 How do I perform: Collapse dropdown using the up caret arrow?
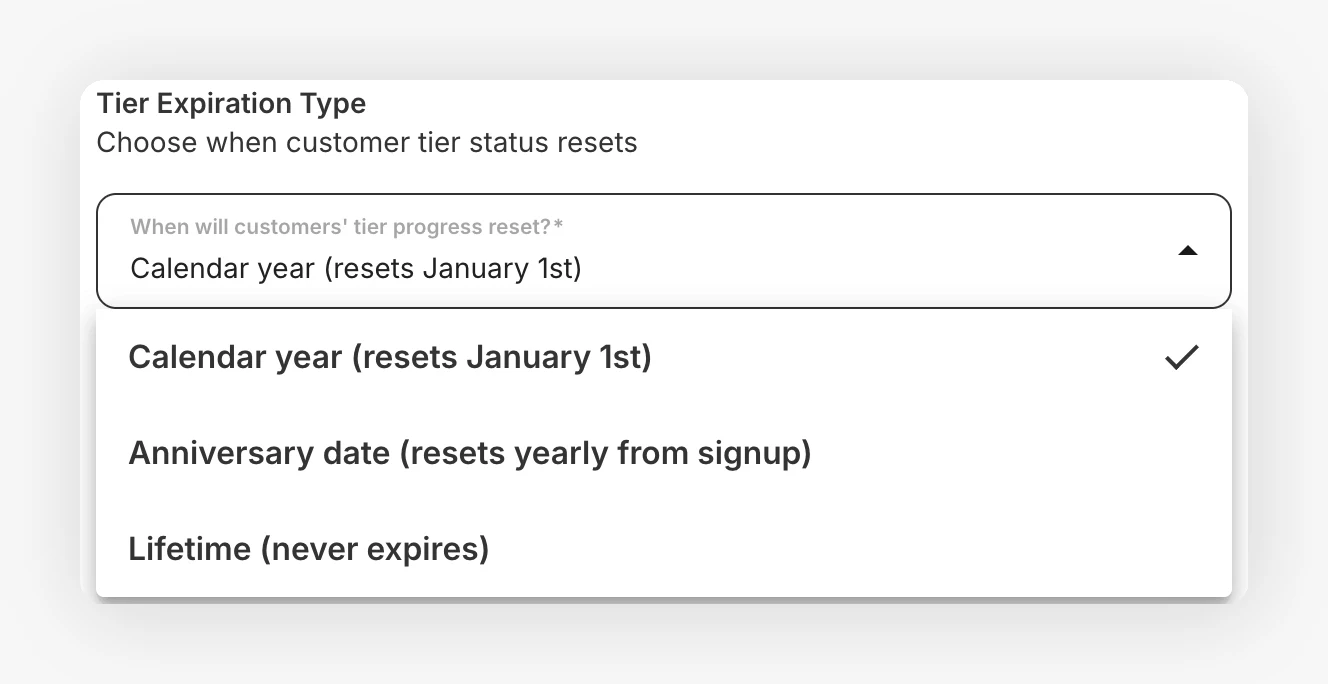pyautogui.click(x=1187, y=251)
